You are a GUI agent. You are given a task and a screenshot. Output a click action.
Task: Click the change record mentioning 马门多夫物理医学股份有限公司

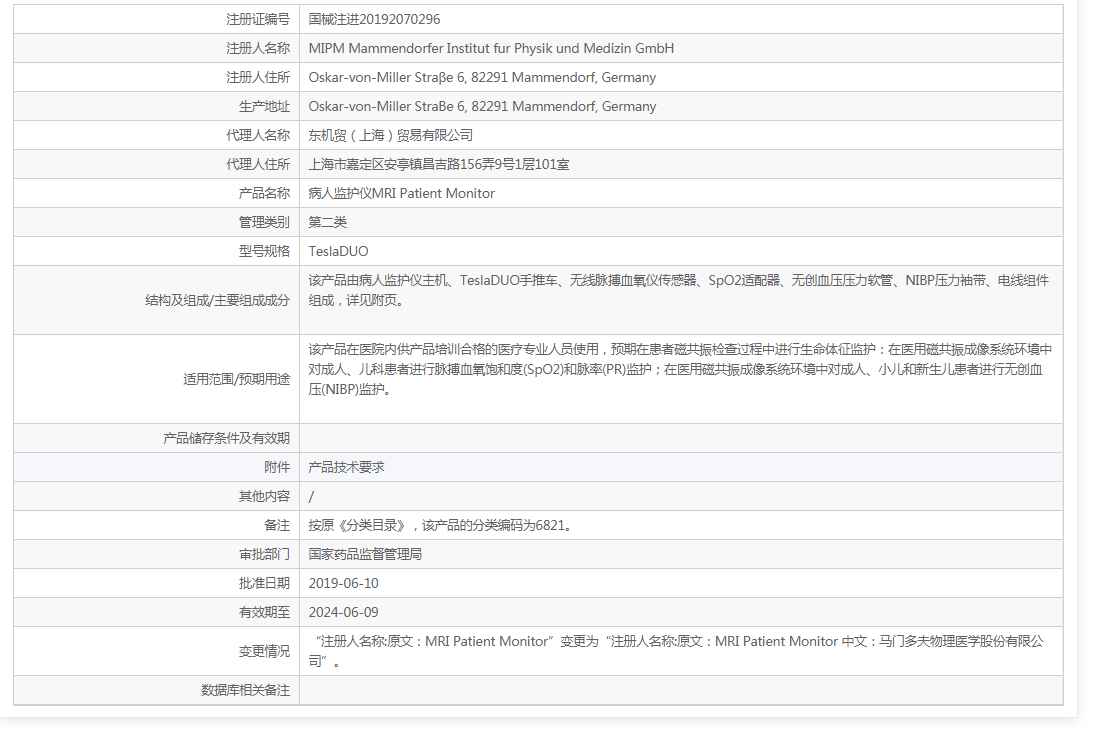[x=676, y=651]
